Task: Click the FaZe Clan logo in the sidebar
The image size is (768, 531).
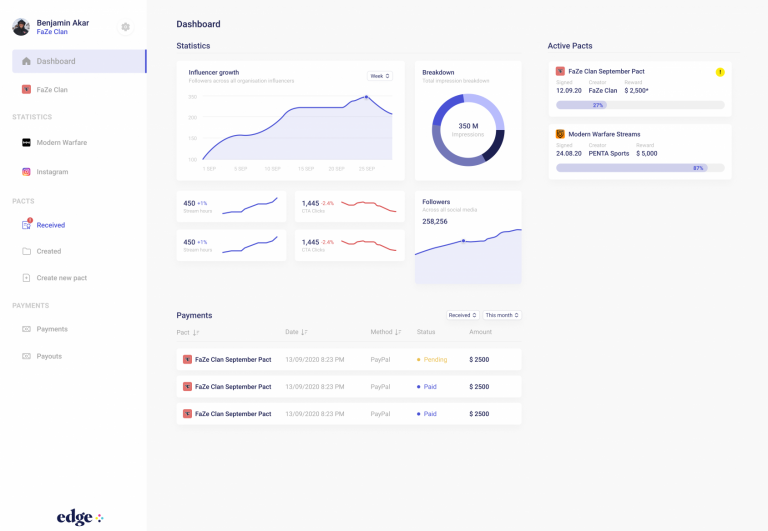Action: [26, 90]
